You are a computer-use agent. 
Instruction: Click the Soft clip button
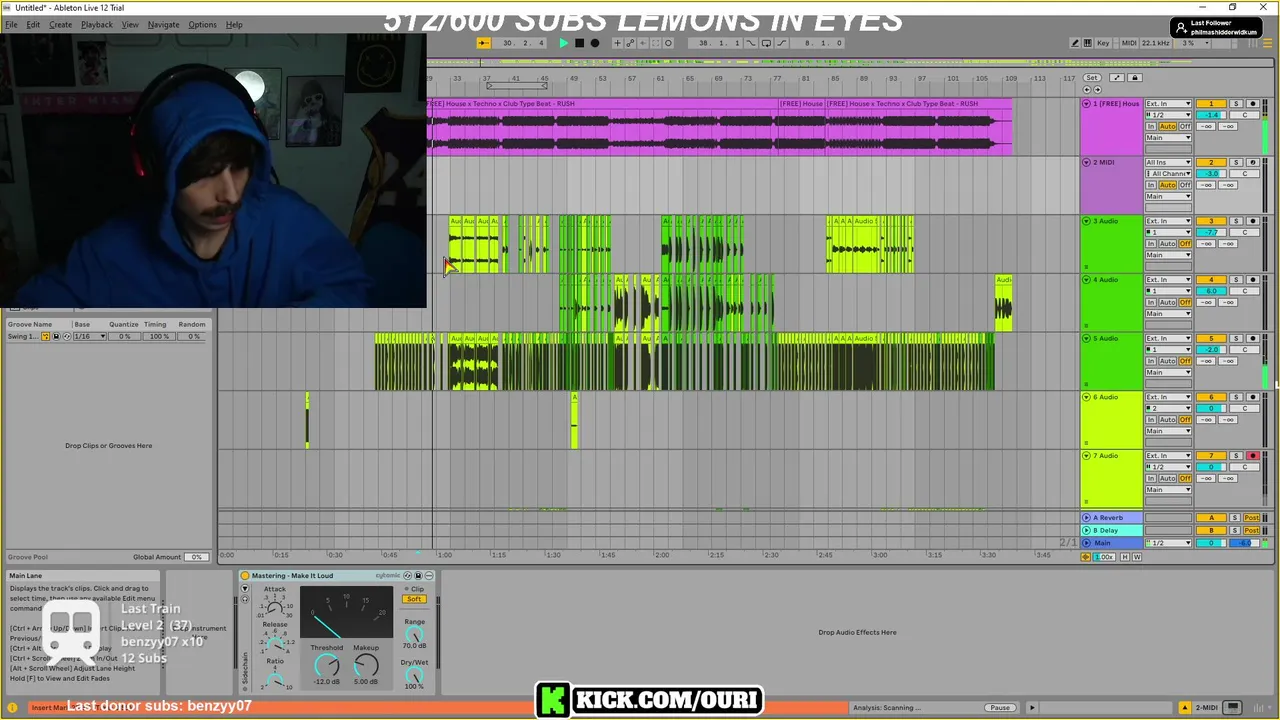point(414,599)
